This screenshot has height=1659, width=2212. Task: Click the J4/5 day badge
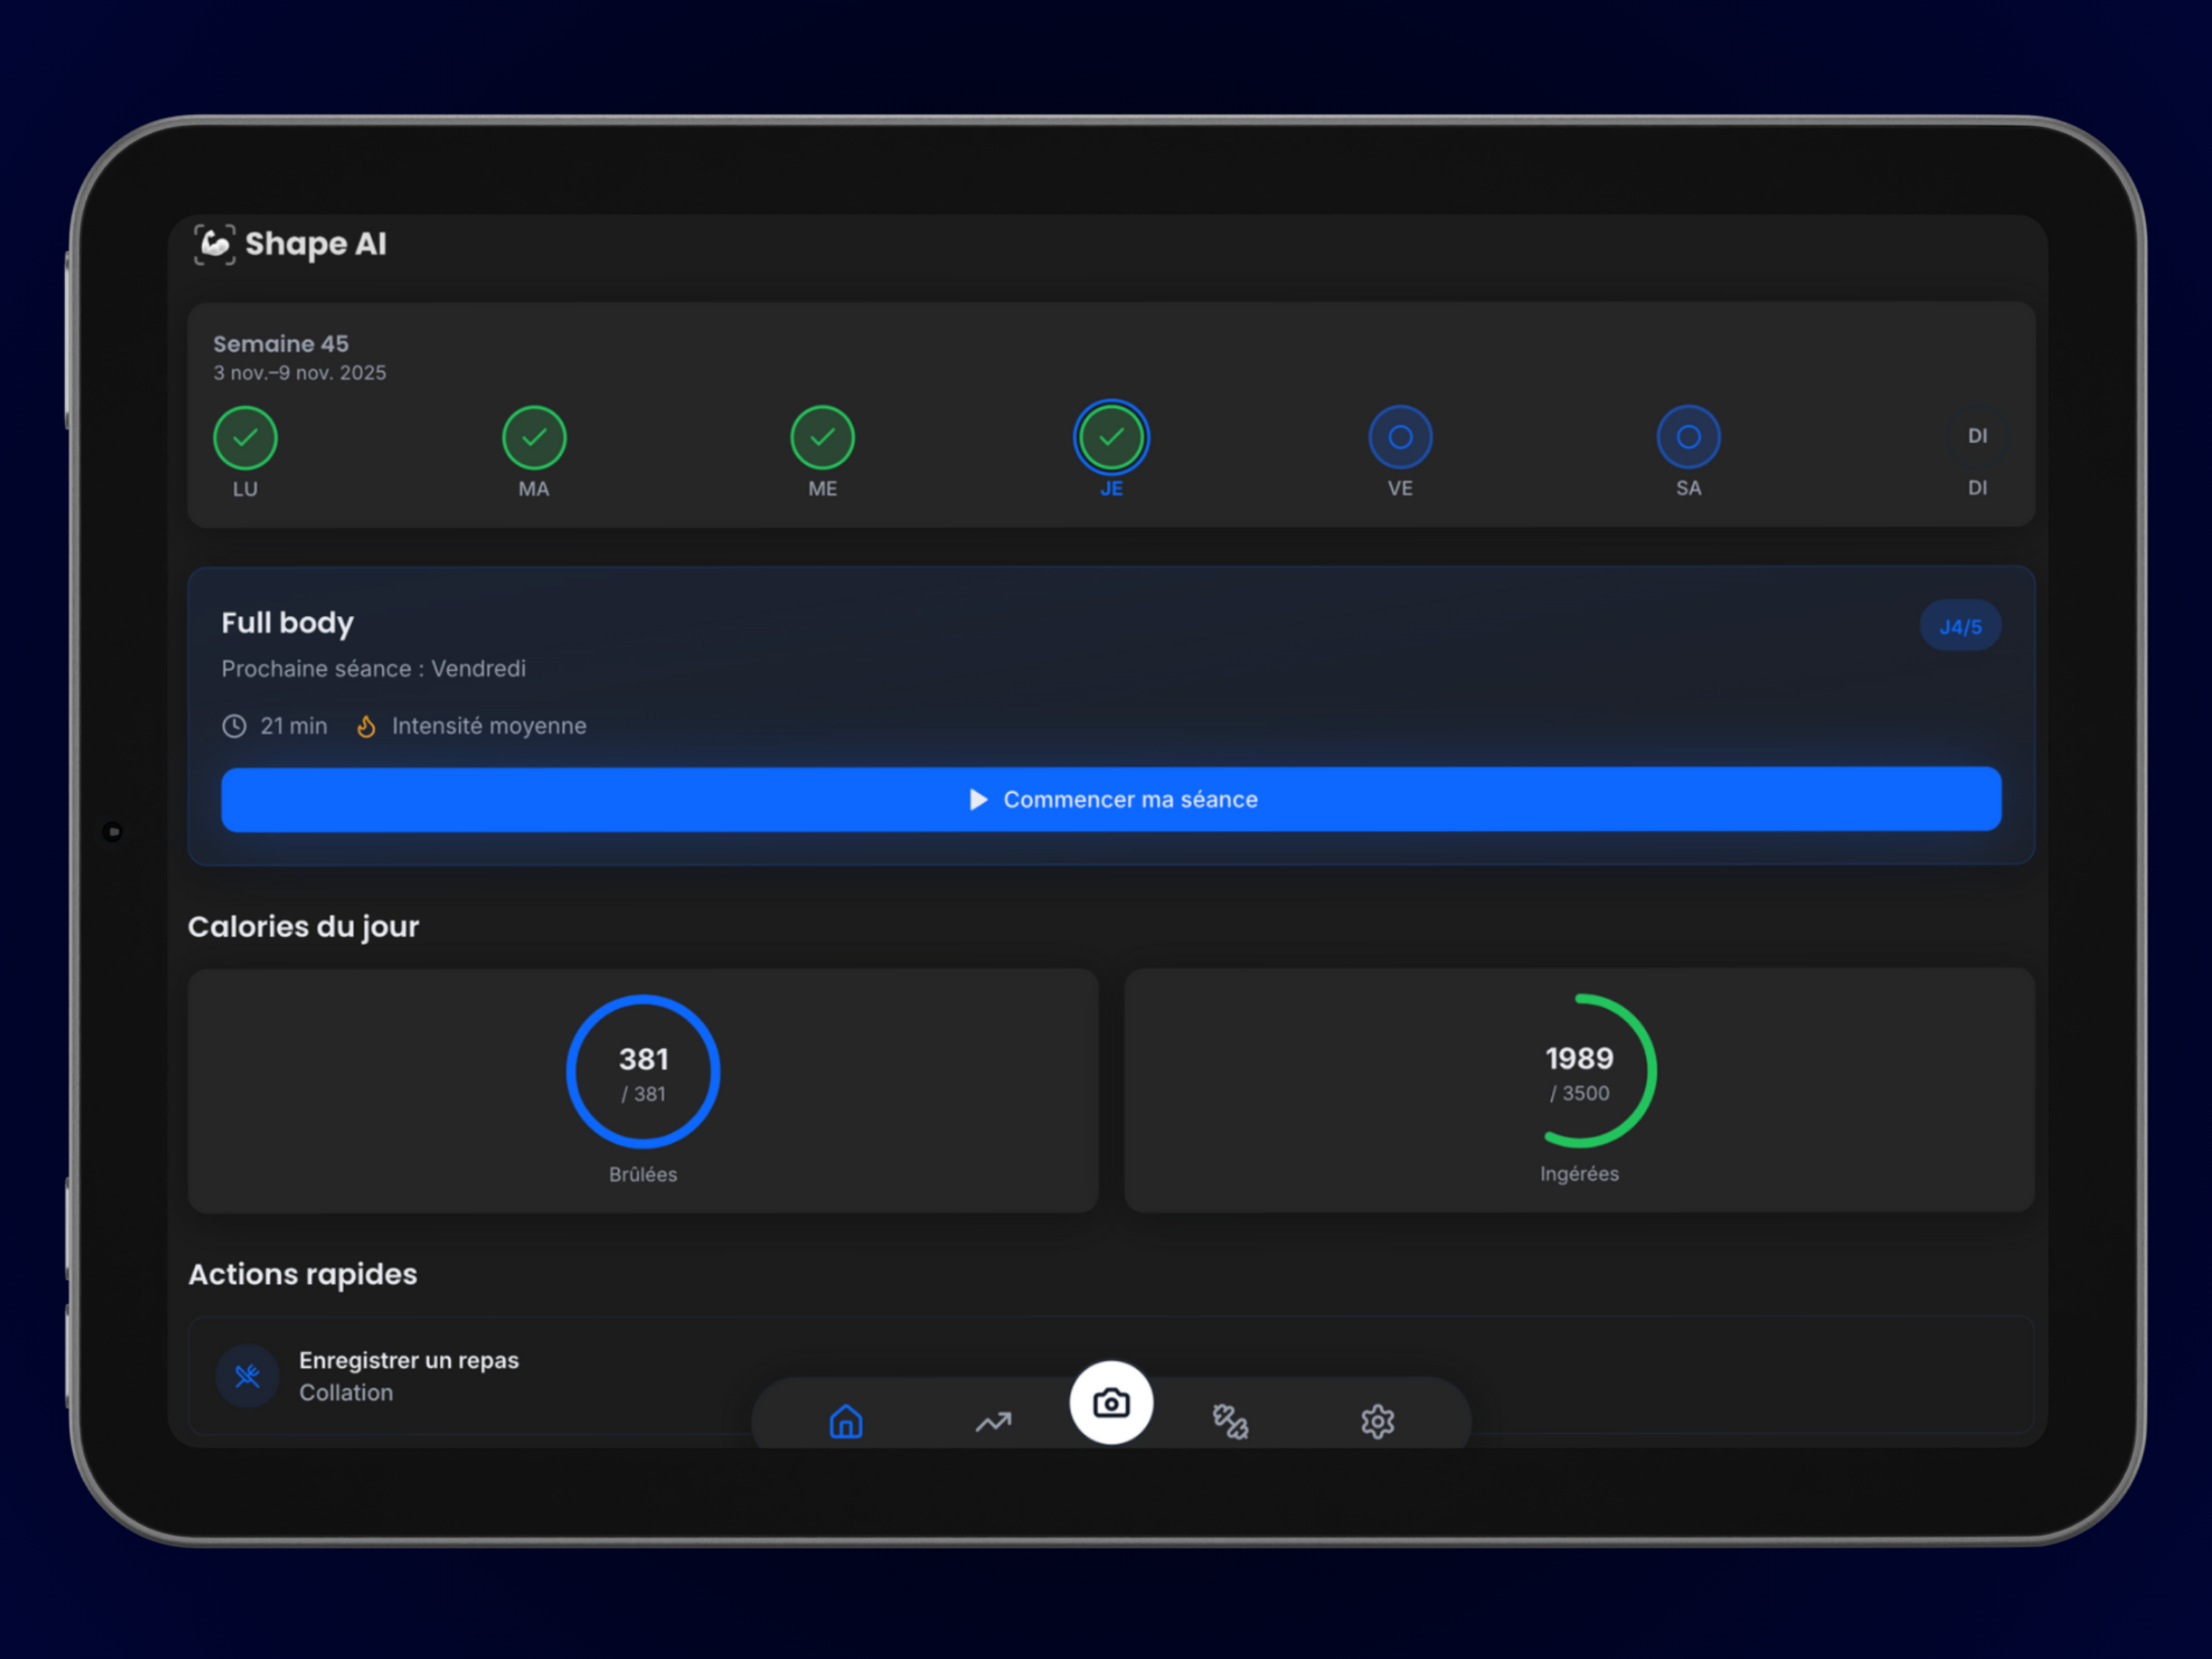click(1960, 626)
